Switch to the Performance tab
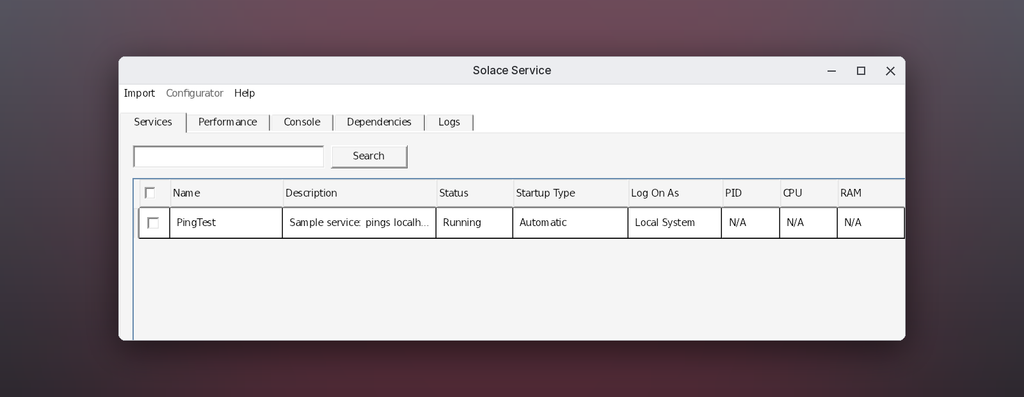Viewport: 1024px width, 397px height. point(227,122)
